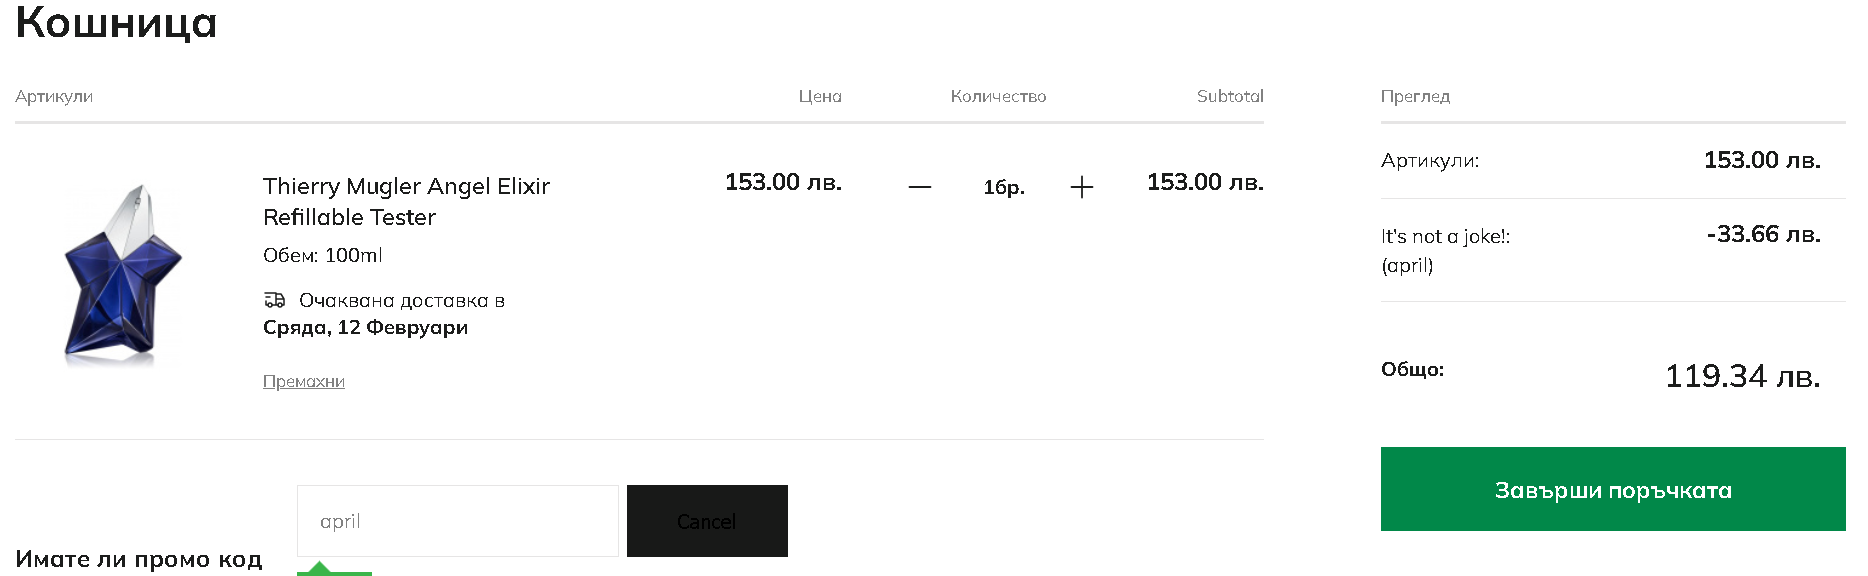Image resolution: width=1868 pixels, height=576 pixels.
Task: Decrease quantity with the minus icon
Action: point(920,187)
